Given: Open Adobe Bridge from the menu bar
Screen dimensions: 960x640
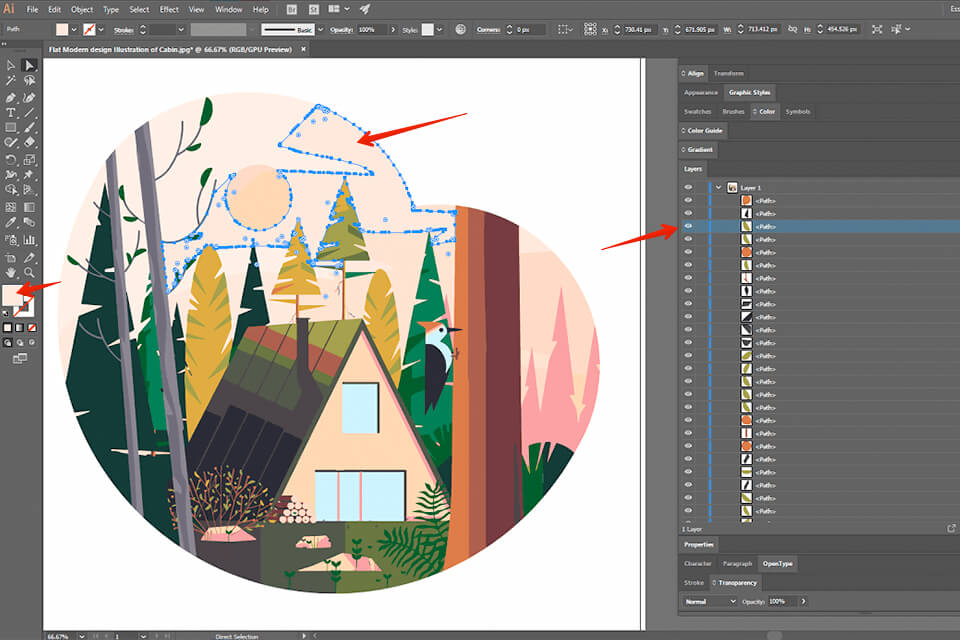Looking at the screenshot, I should (x=291, y=9).
